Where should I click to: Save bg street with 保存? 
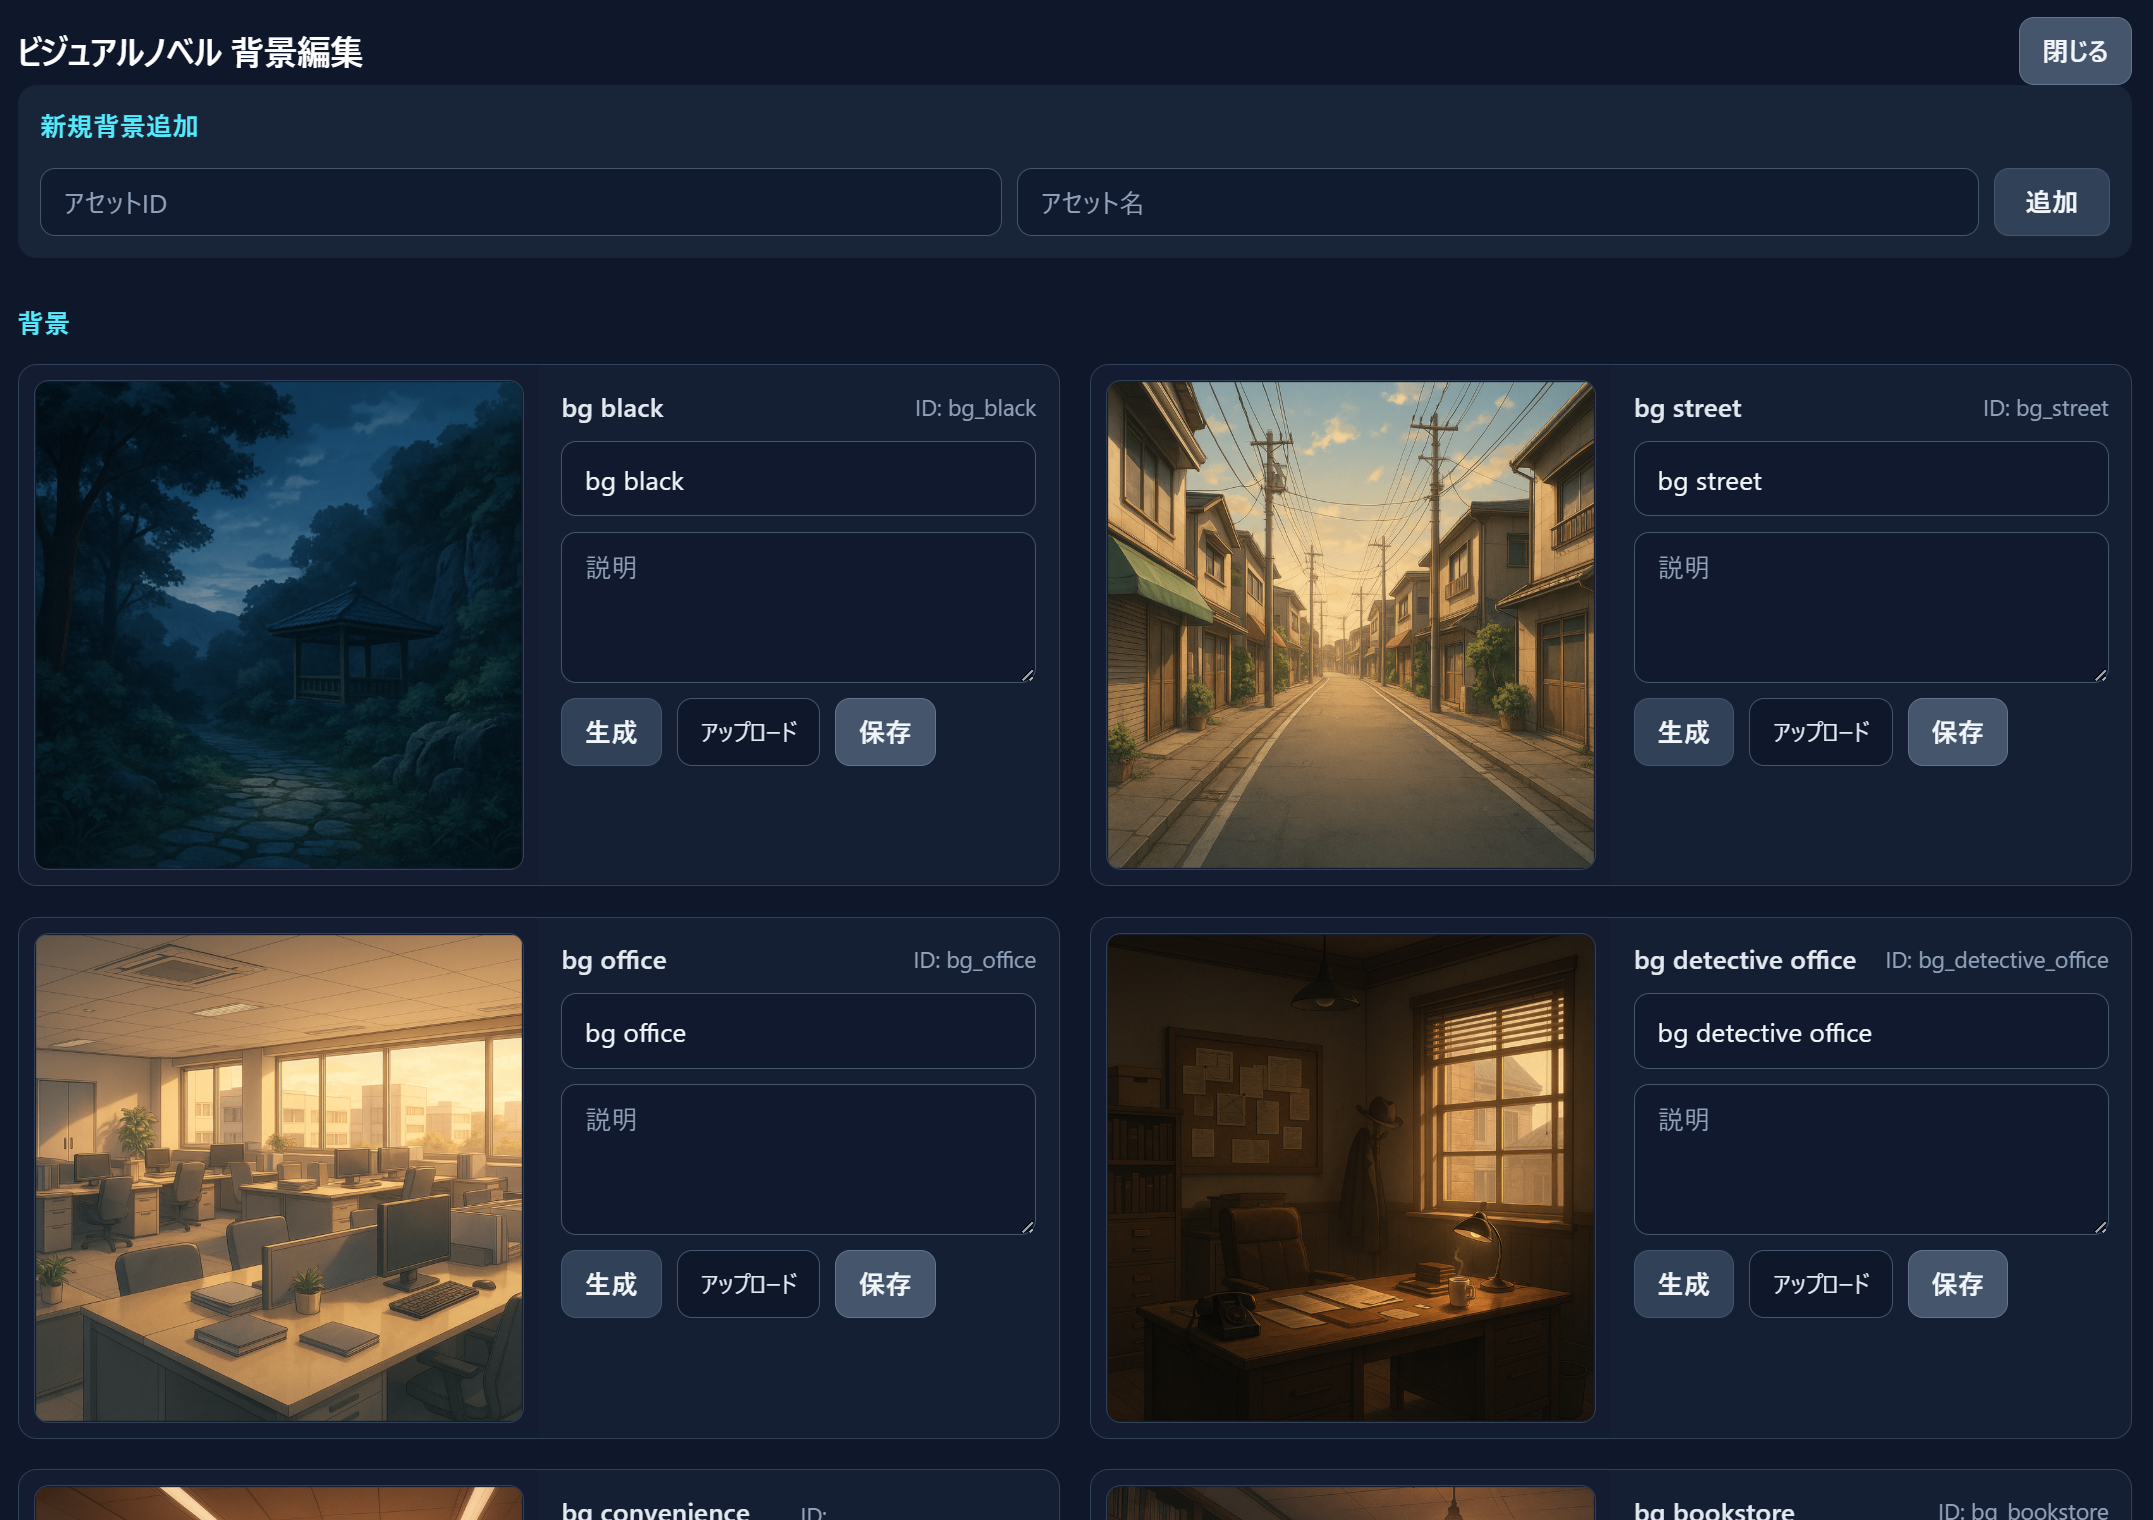tap(1958, 732)
